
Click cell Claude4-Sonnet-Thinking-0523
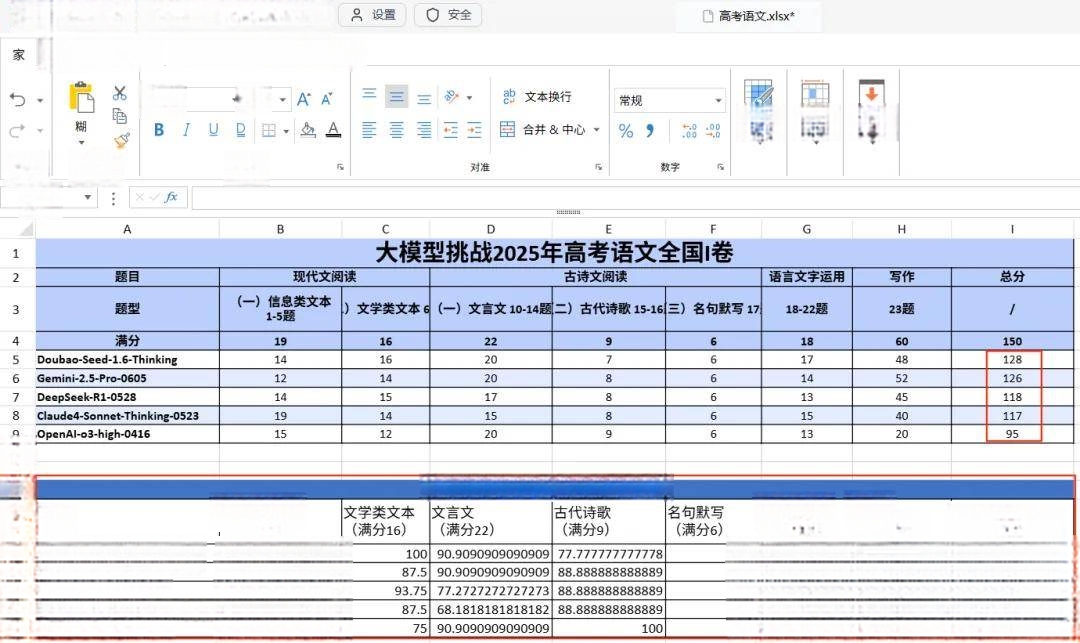[127, 416]
